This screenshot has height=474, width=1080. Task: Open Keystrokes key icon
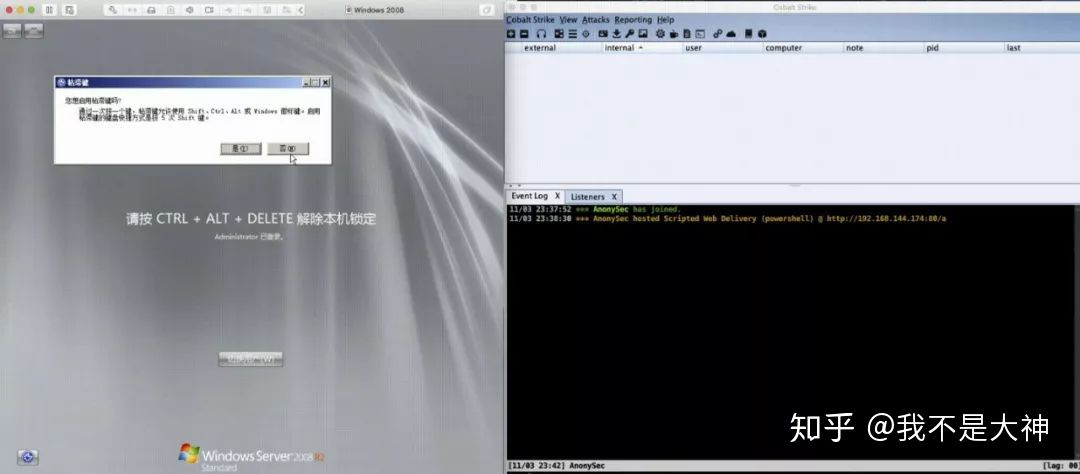tap(630, 34)
